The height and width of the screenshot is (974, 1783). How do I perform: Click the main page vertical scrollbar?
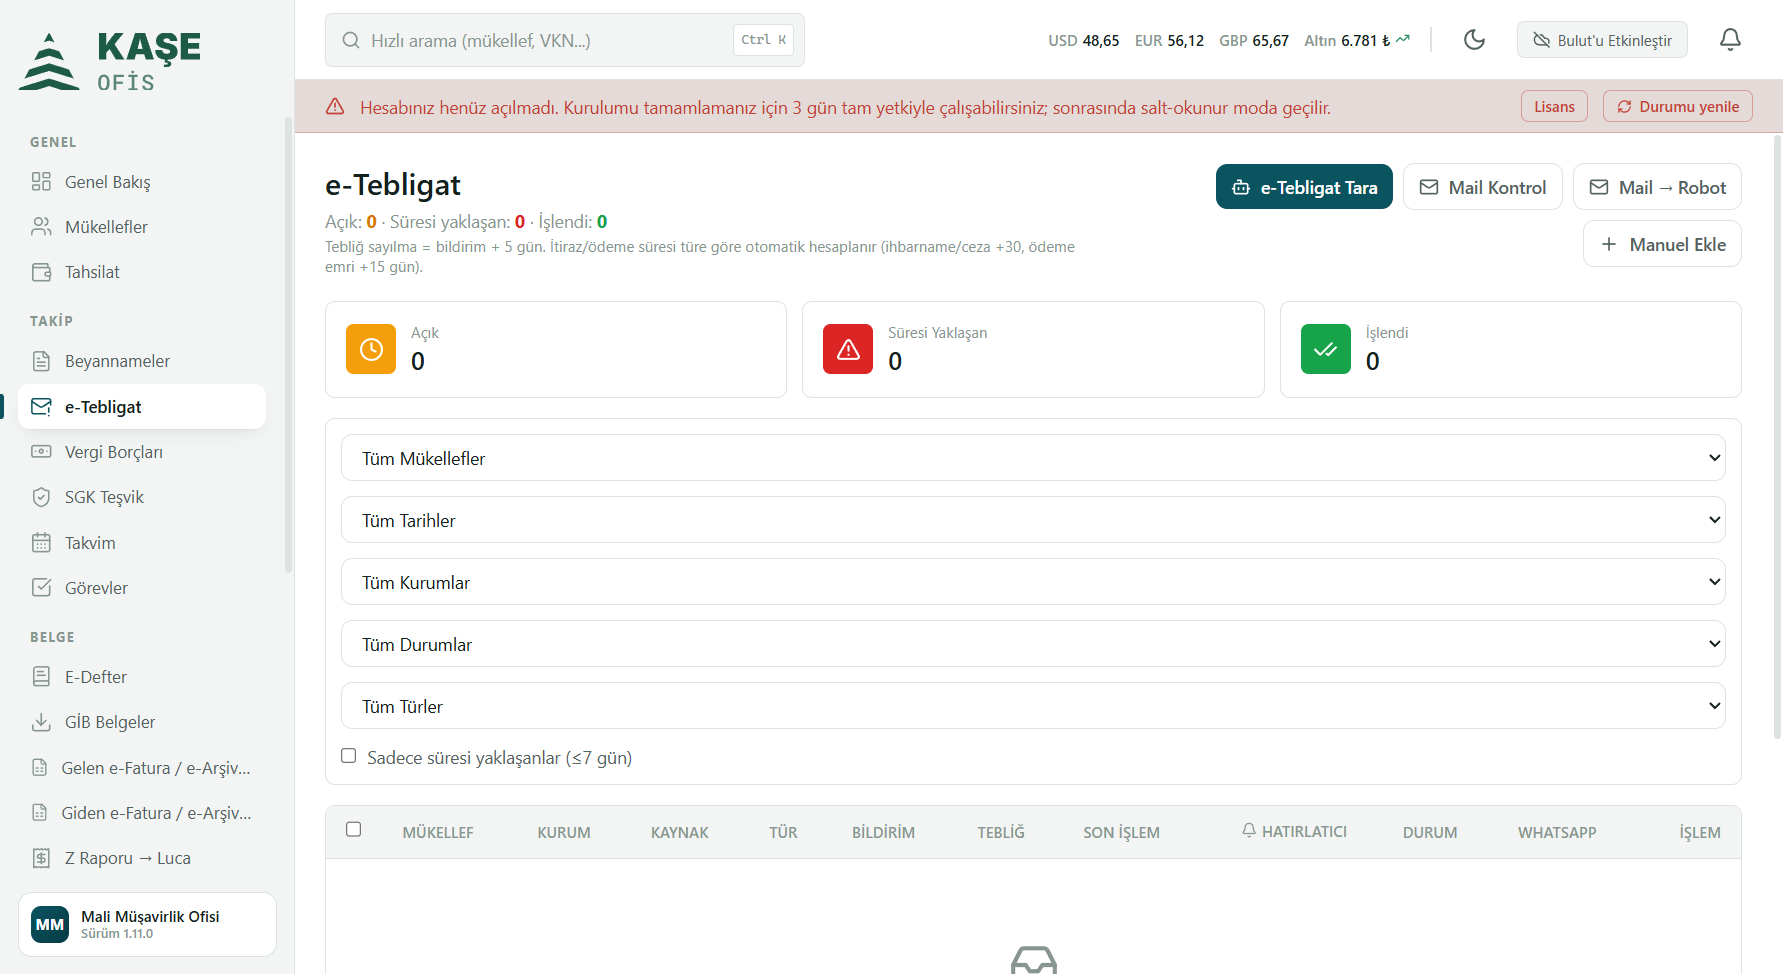(x=1777, y=437)
